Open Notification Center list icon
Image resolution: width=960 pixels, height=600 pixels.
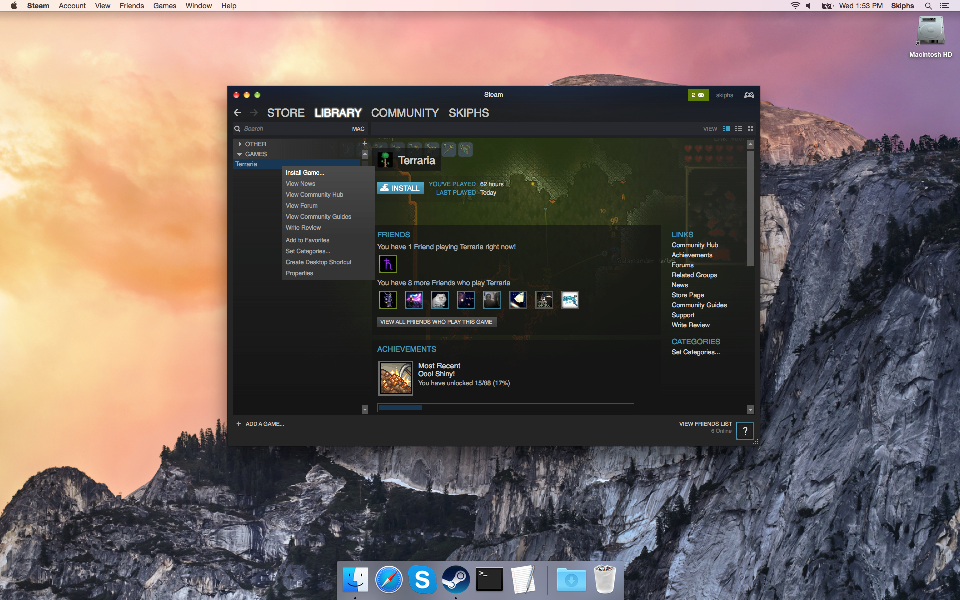(944, 6)
